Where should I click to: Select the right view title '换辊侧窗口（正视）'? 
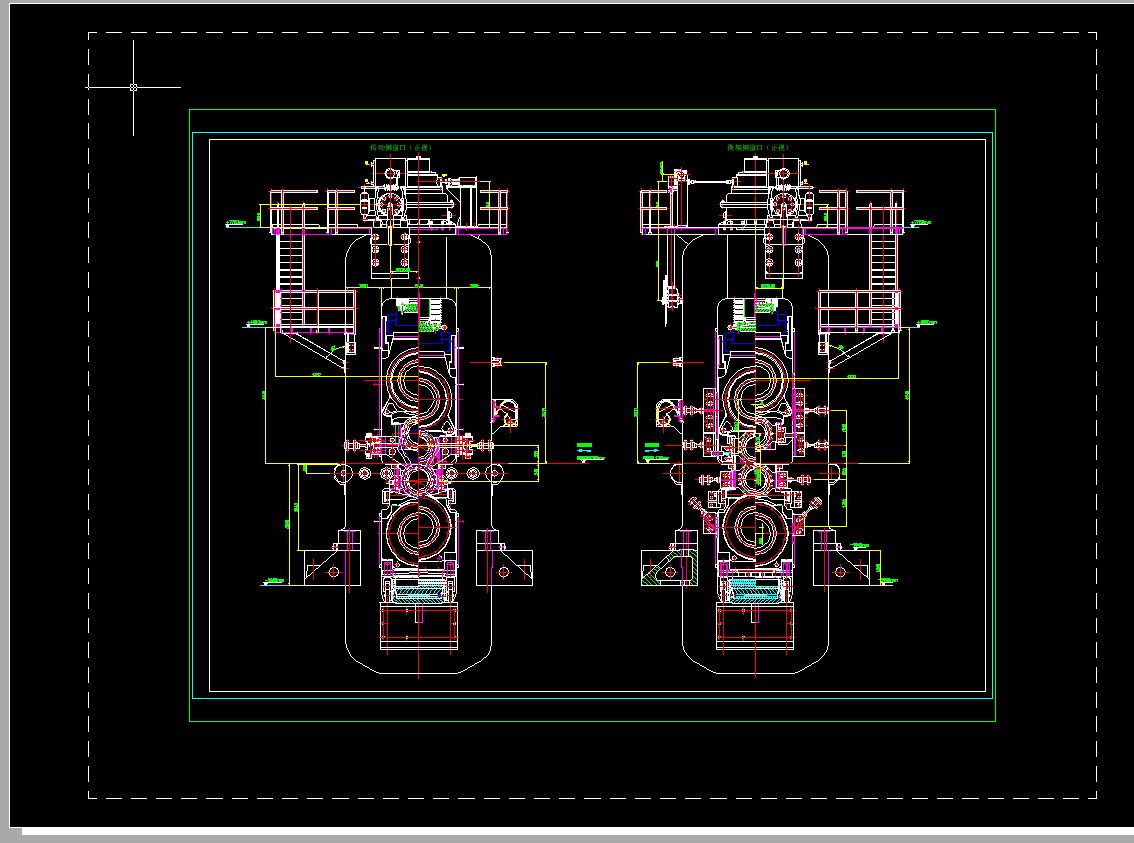pos(758,147)
